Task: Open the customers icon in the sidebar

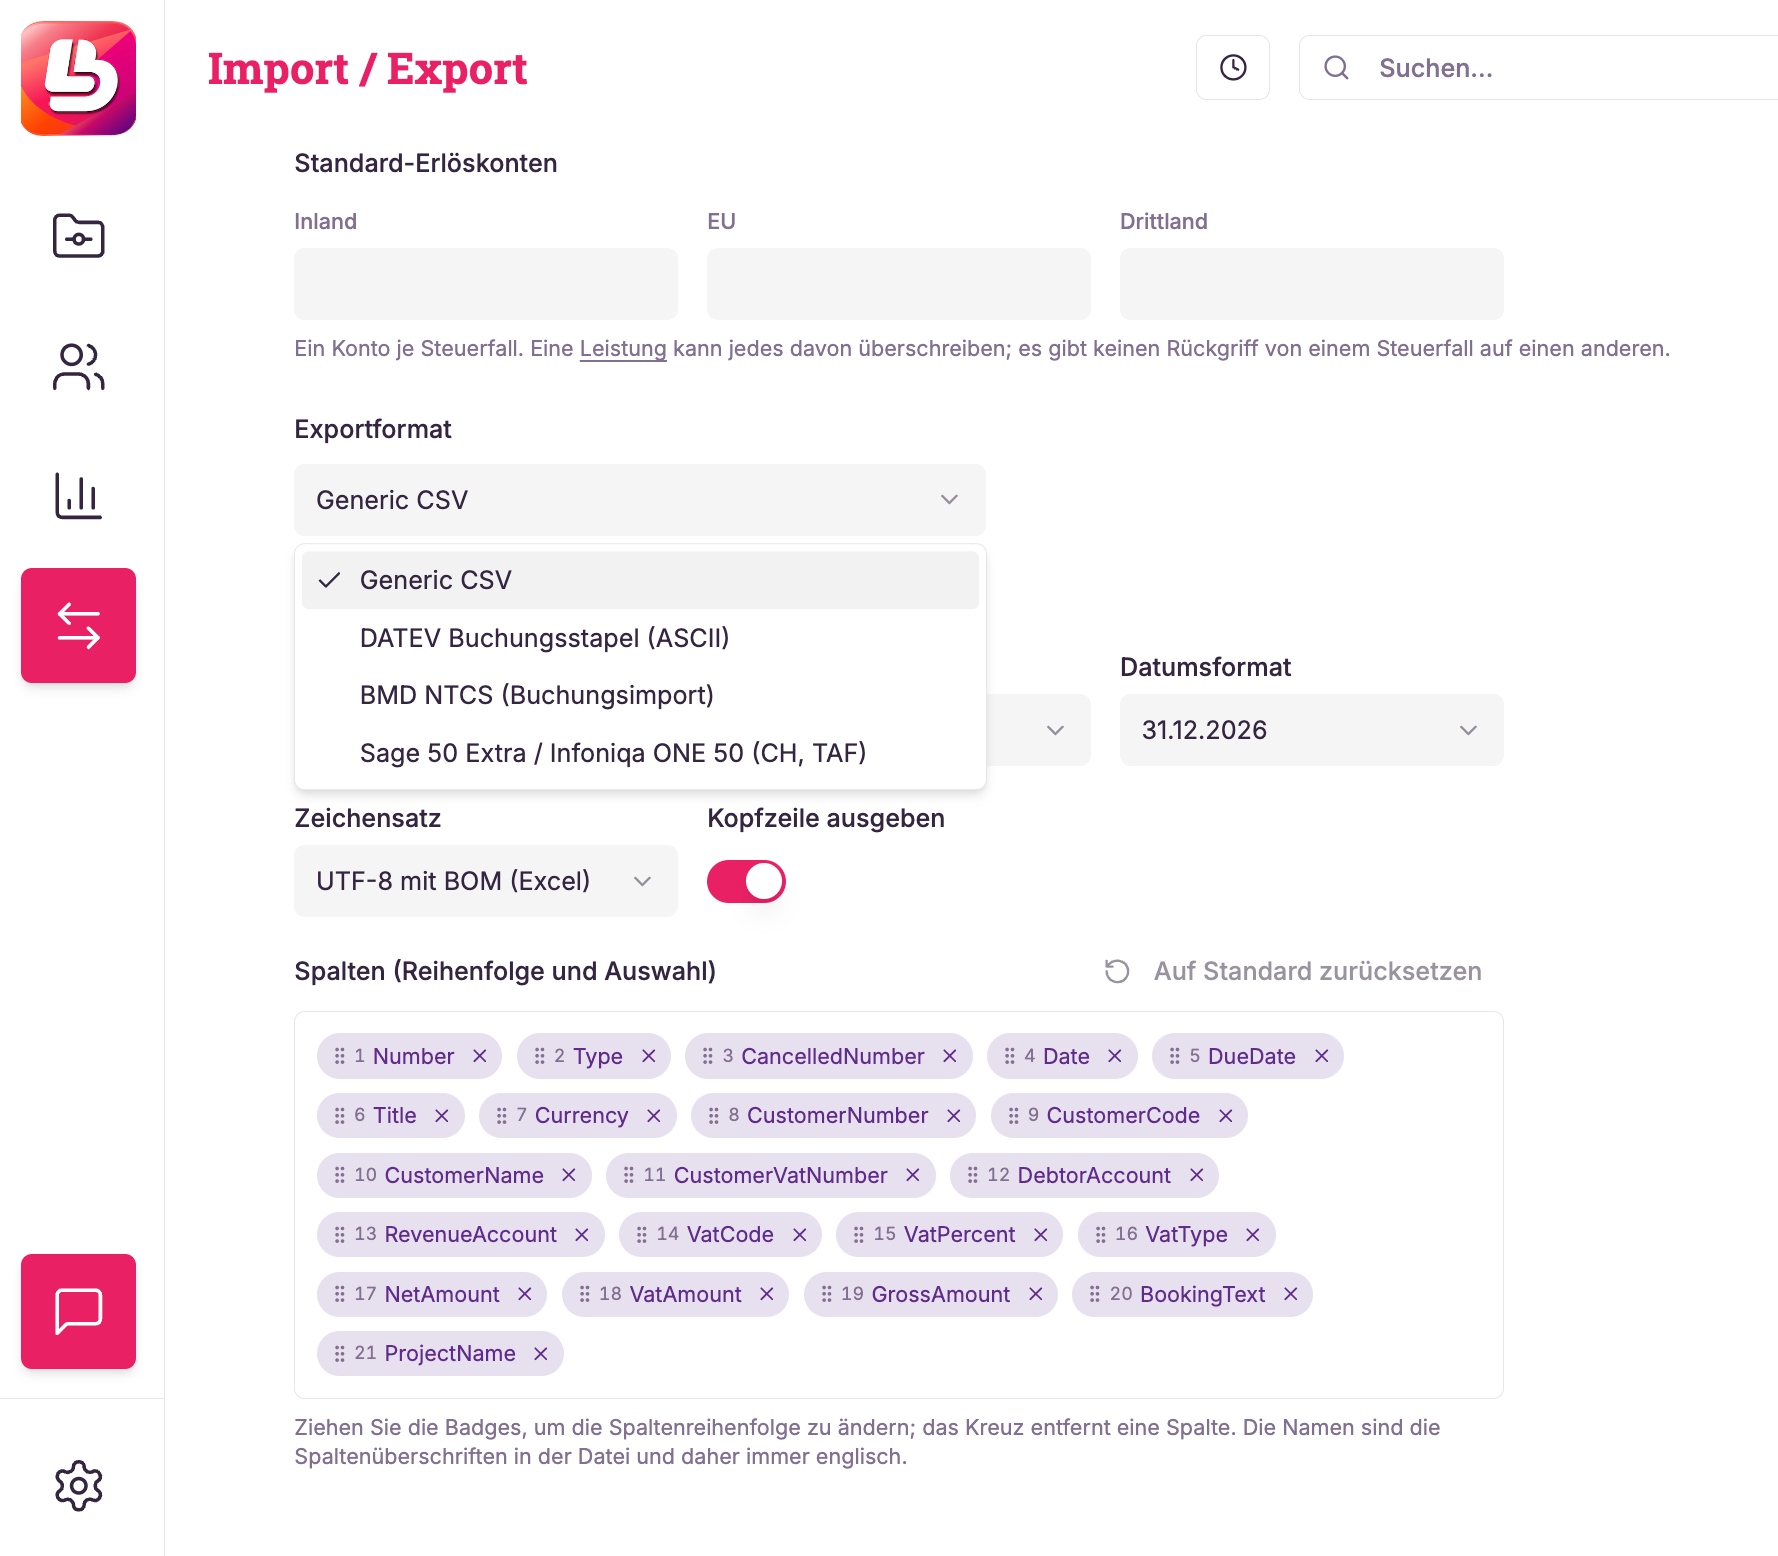Action: pyautogui.click(x=78, y=366)
